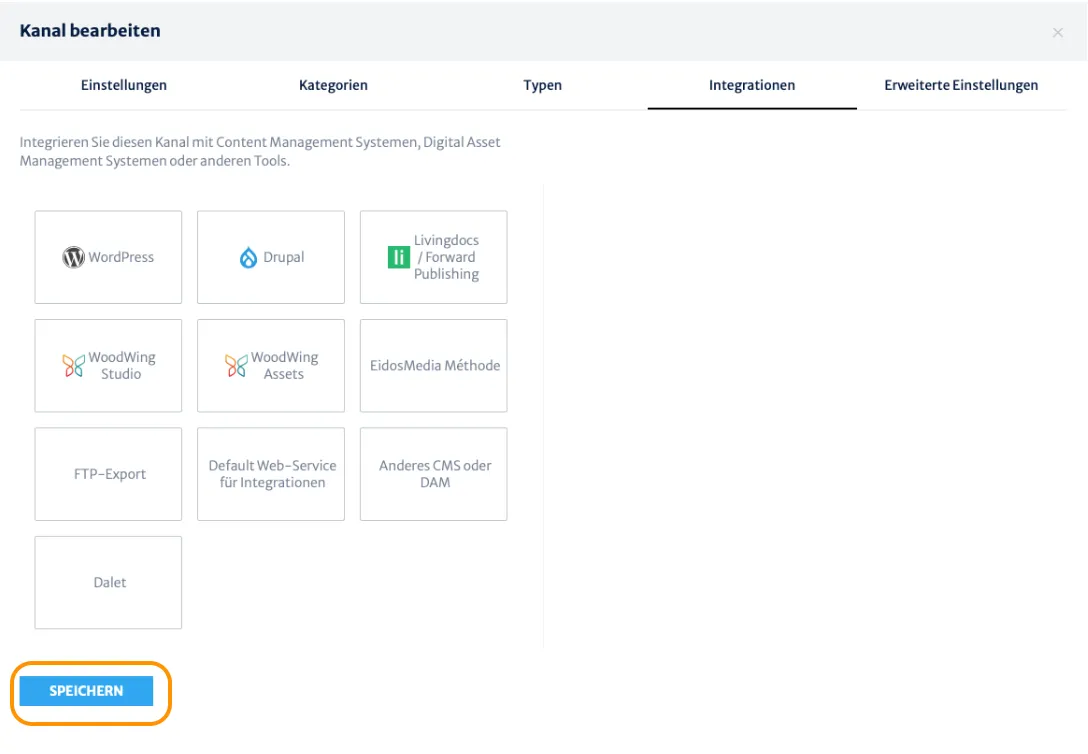Open the Kategorien tab
This screenshot has width=1088, height=754.
(333, 85)
